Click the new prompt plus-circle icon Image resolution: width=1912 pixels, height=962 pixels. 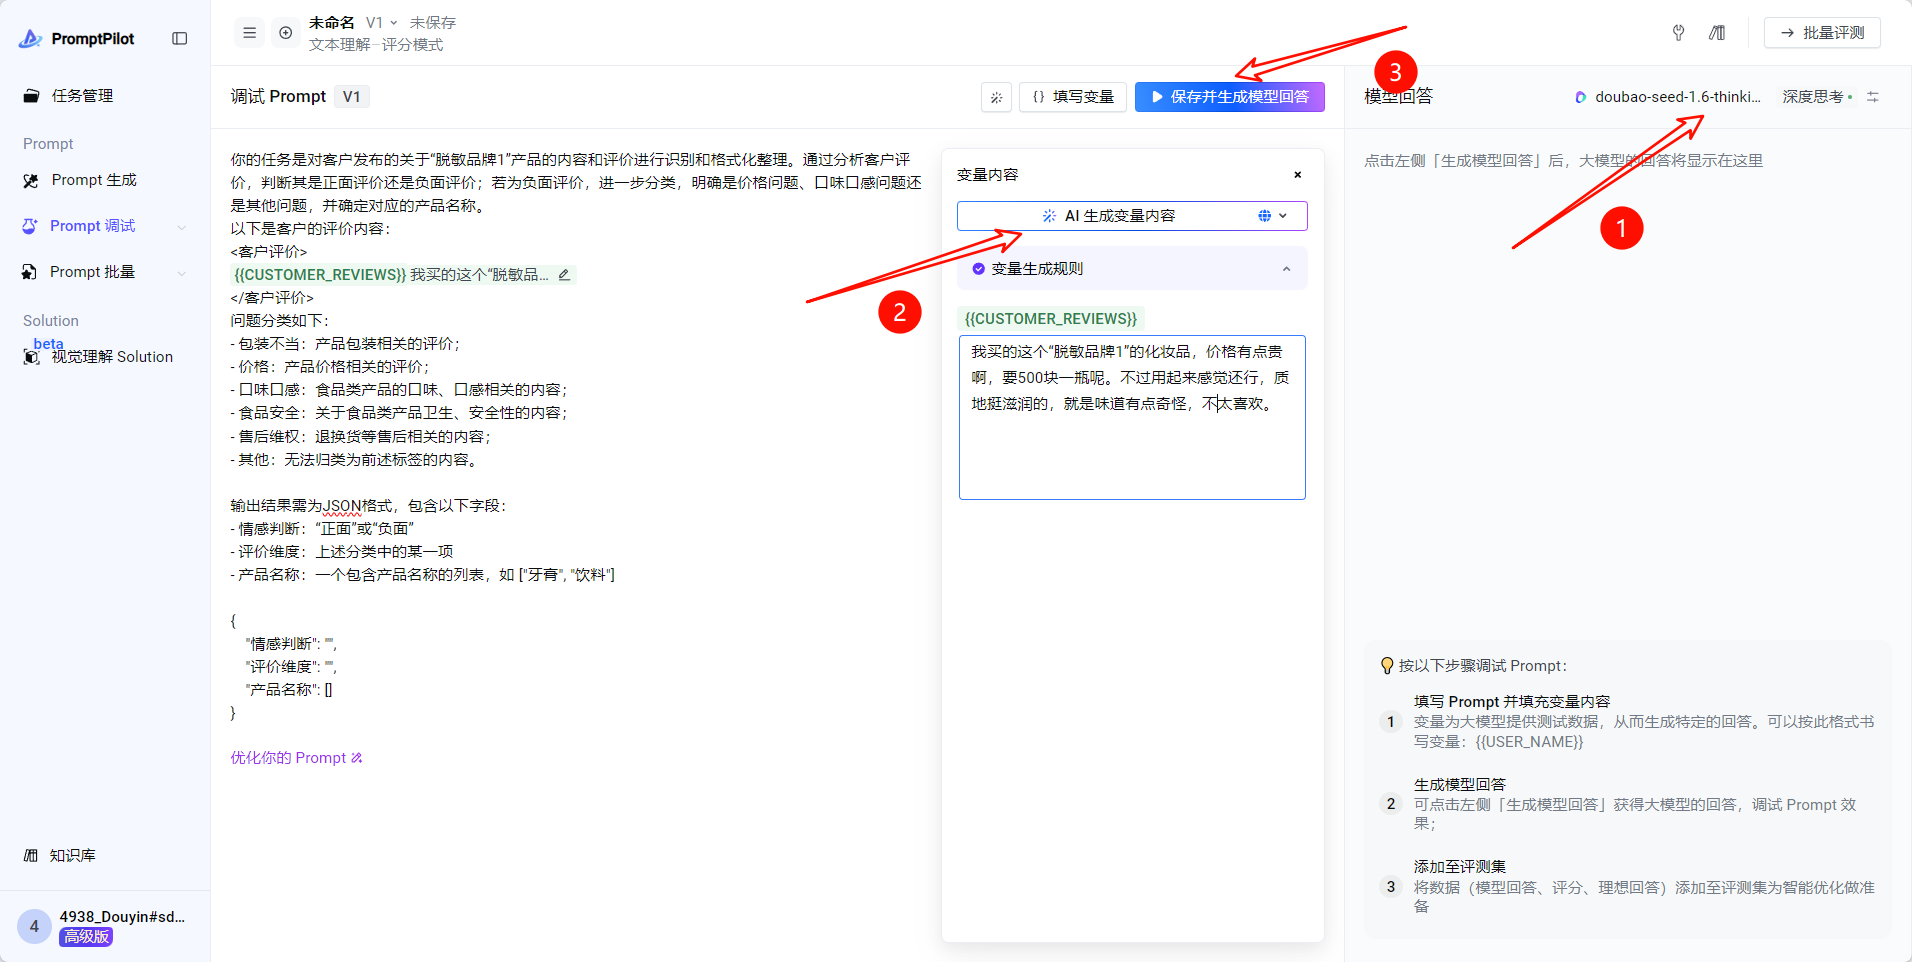coord(286,33)
